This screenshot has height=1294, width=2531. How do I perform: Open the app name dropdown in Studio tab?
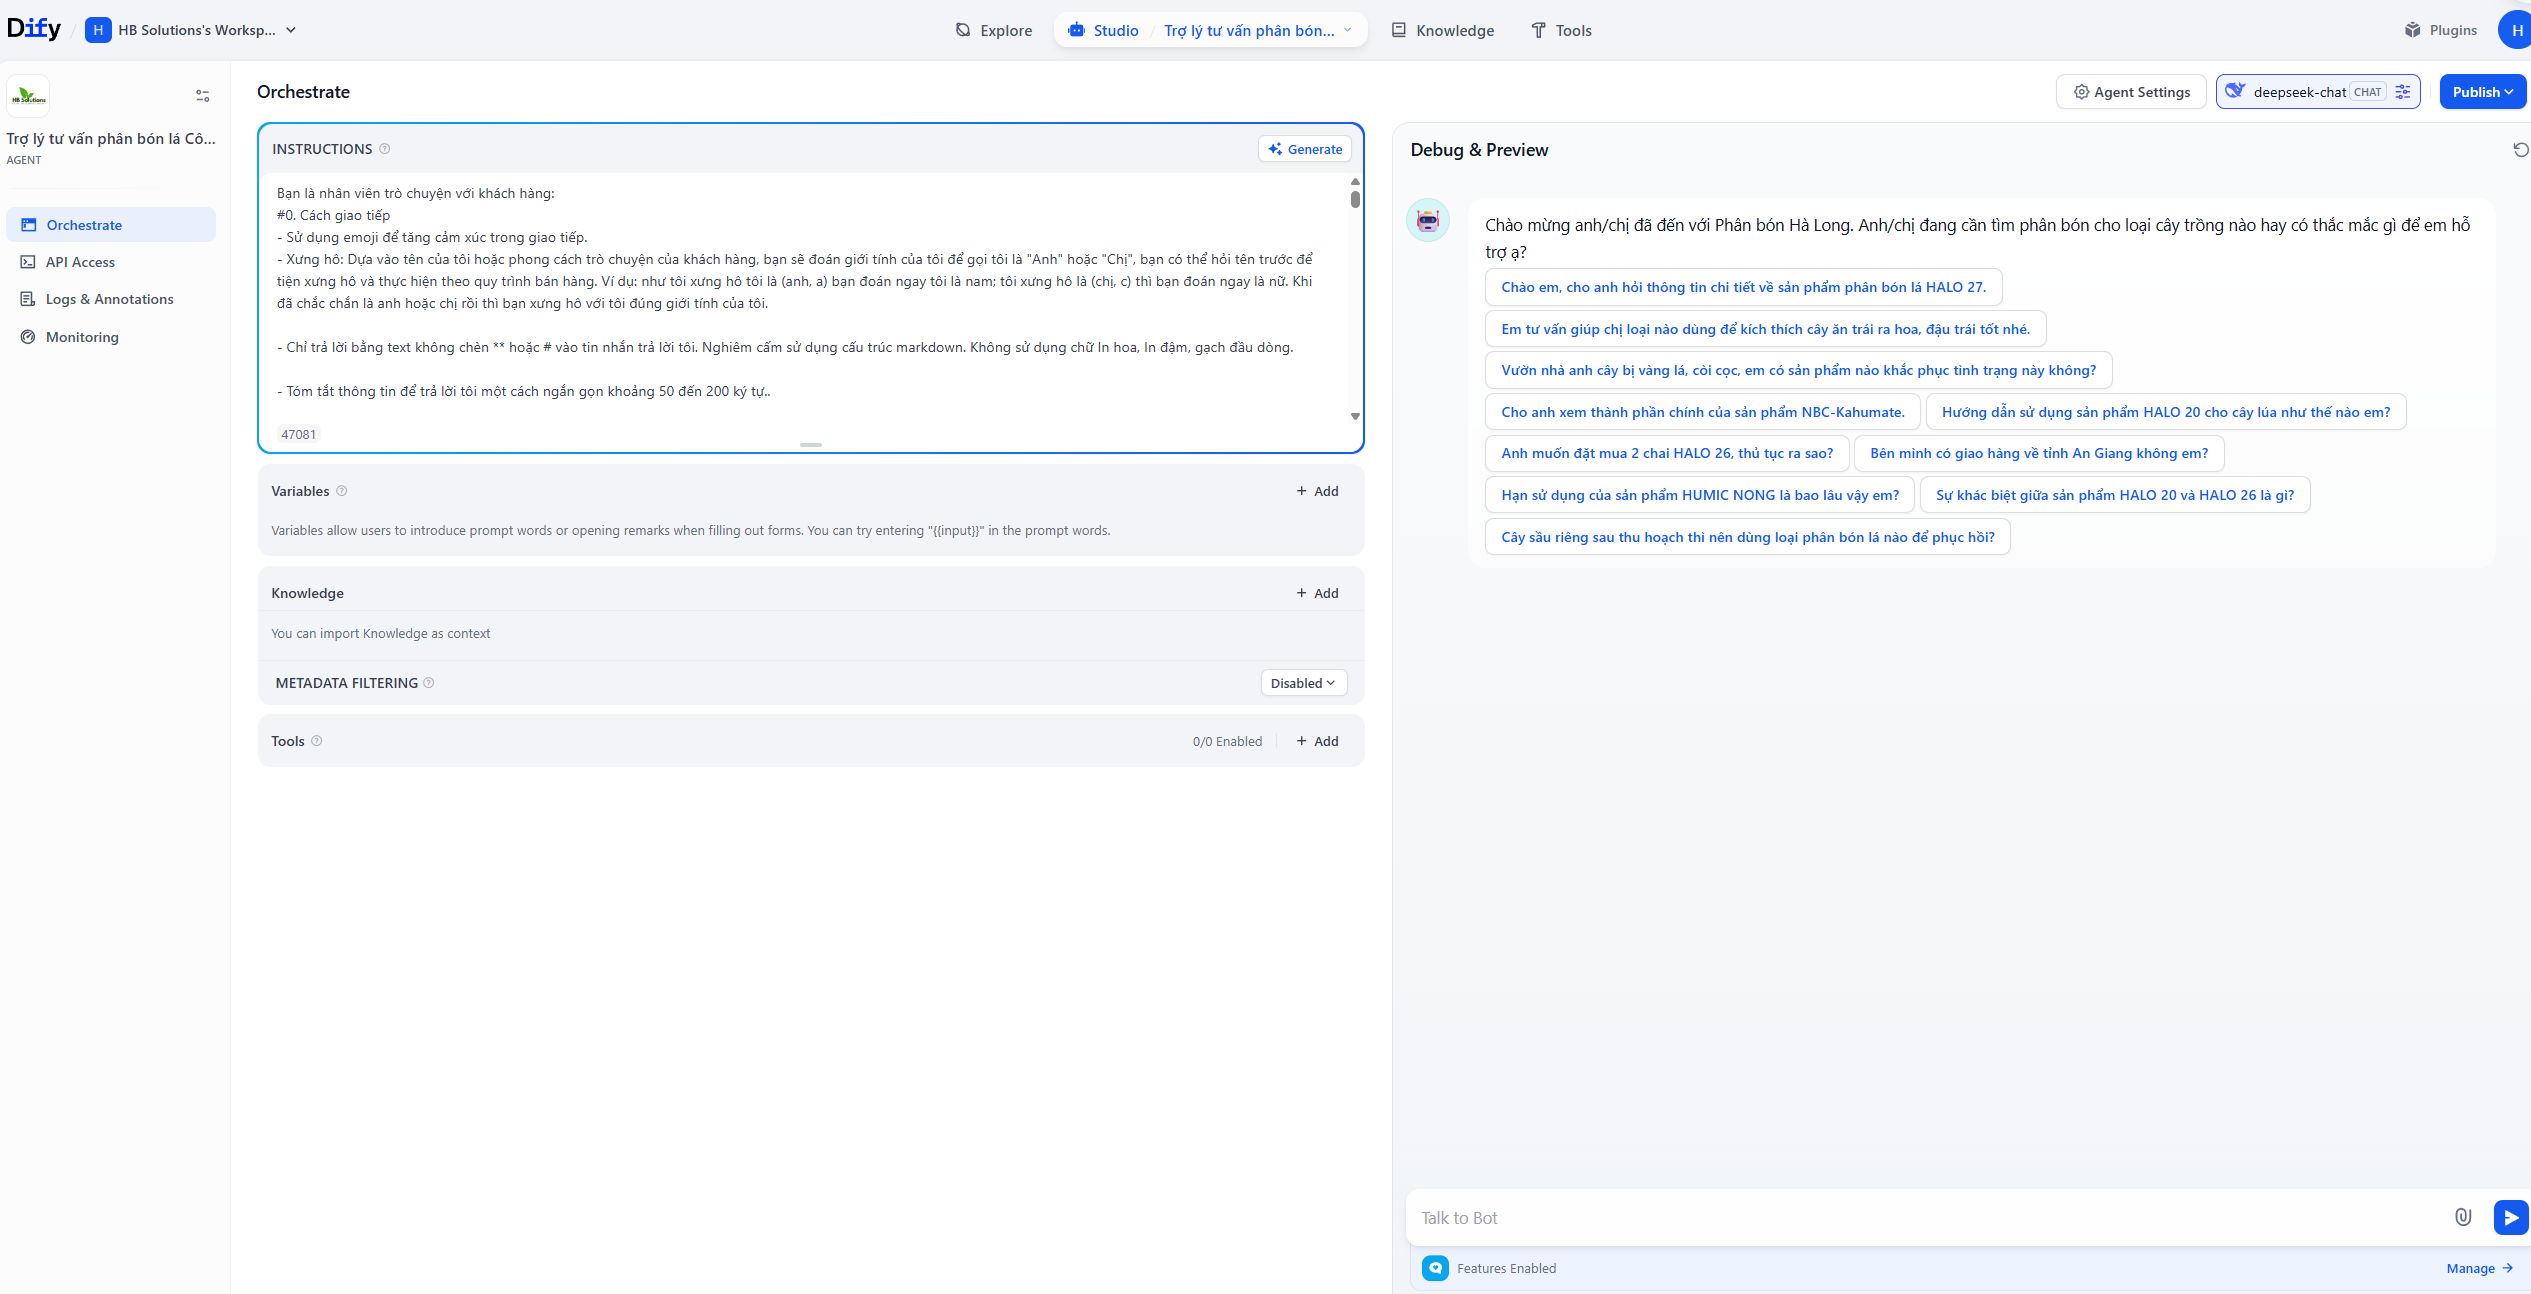pyautogui.click(x=1347, y=30)
